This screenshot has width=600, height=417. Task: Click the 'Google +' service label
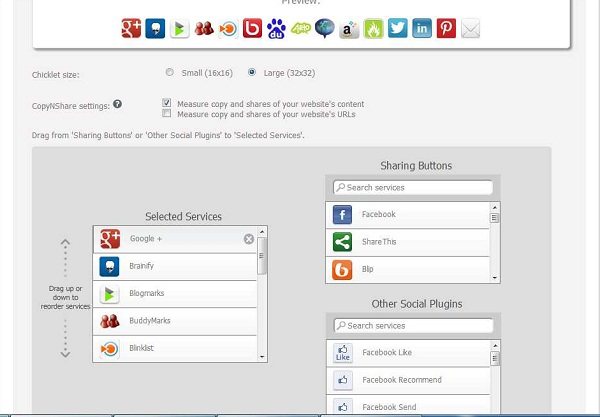tap(146, 239)
